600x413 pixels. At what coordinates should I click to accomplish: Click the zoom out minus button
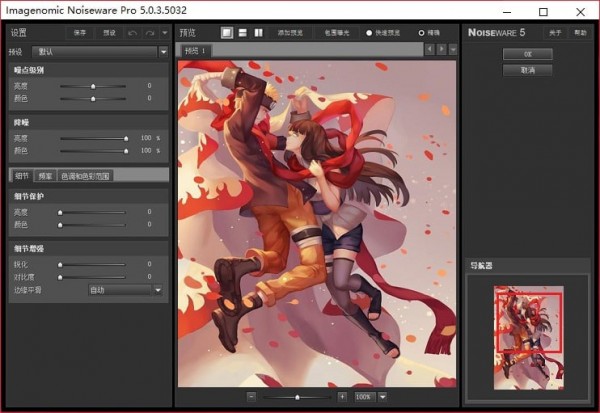[x=252, y=397]
